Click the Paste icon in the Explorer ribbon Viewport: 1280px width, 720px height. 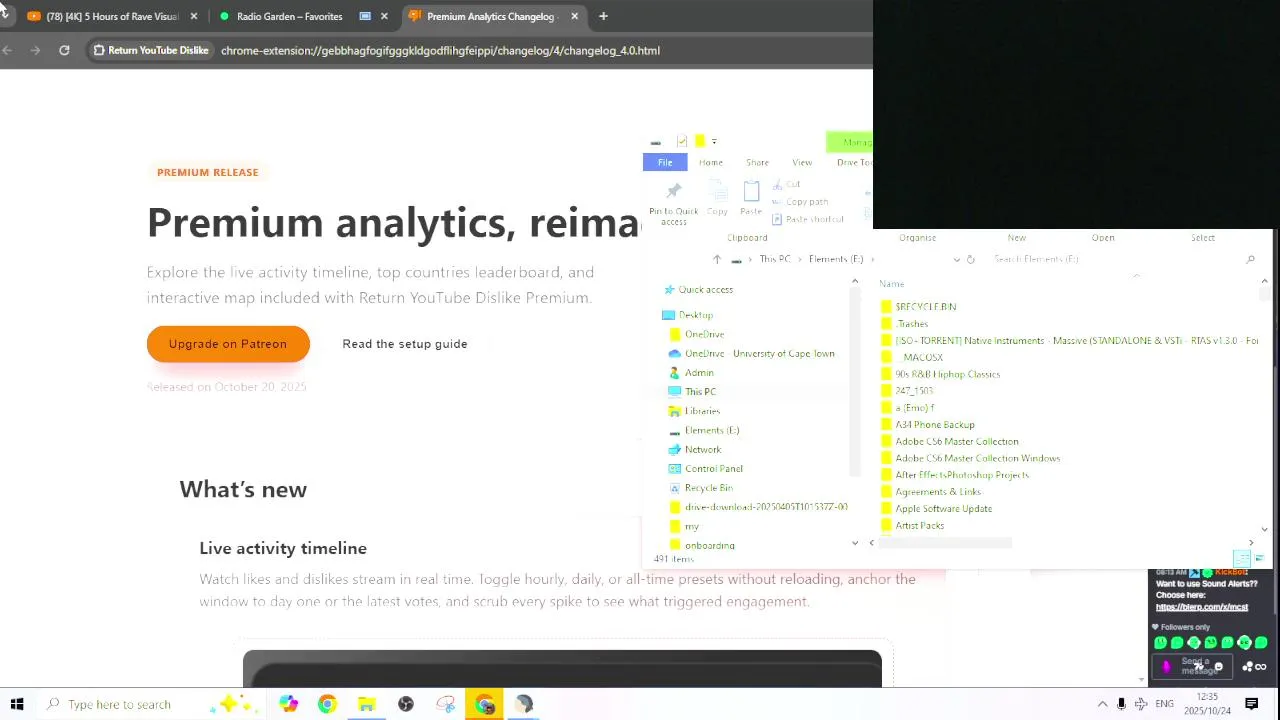(x=751, y=199)
